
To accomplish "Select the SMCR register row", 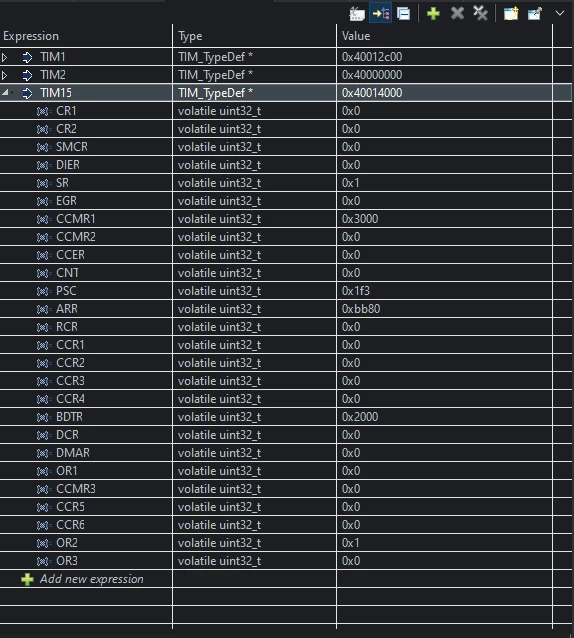I will pyautogui.click(x=286, y=147).
